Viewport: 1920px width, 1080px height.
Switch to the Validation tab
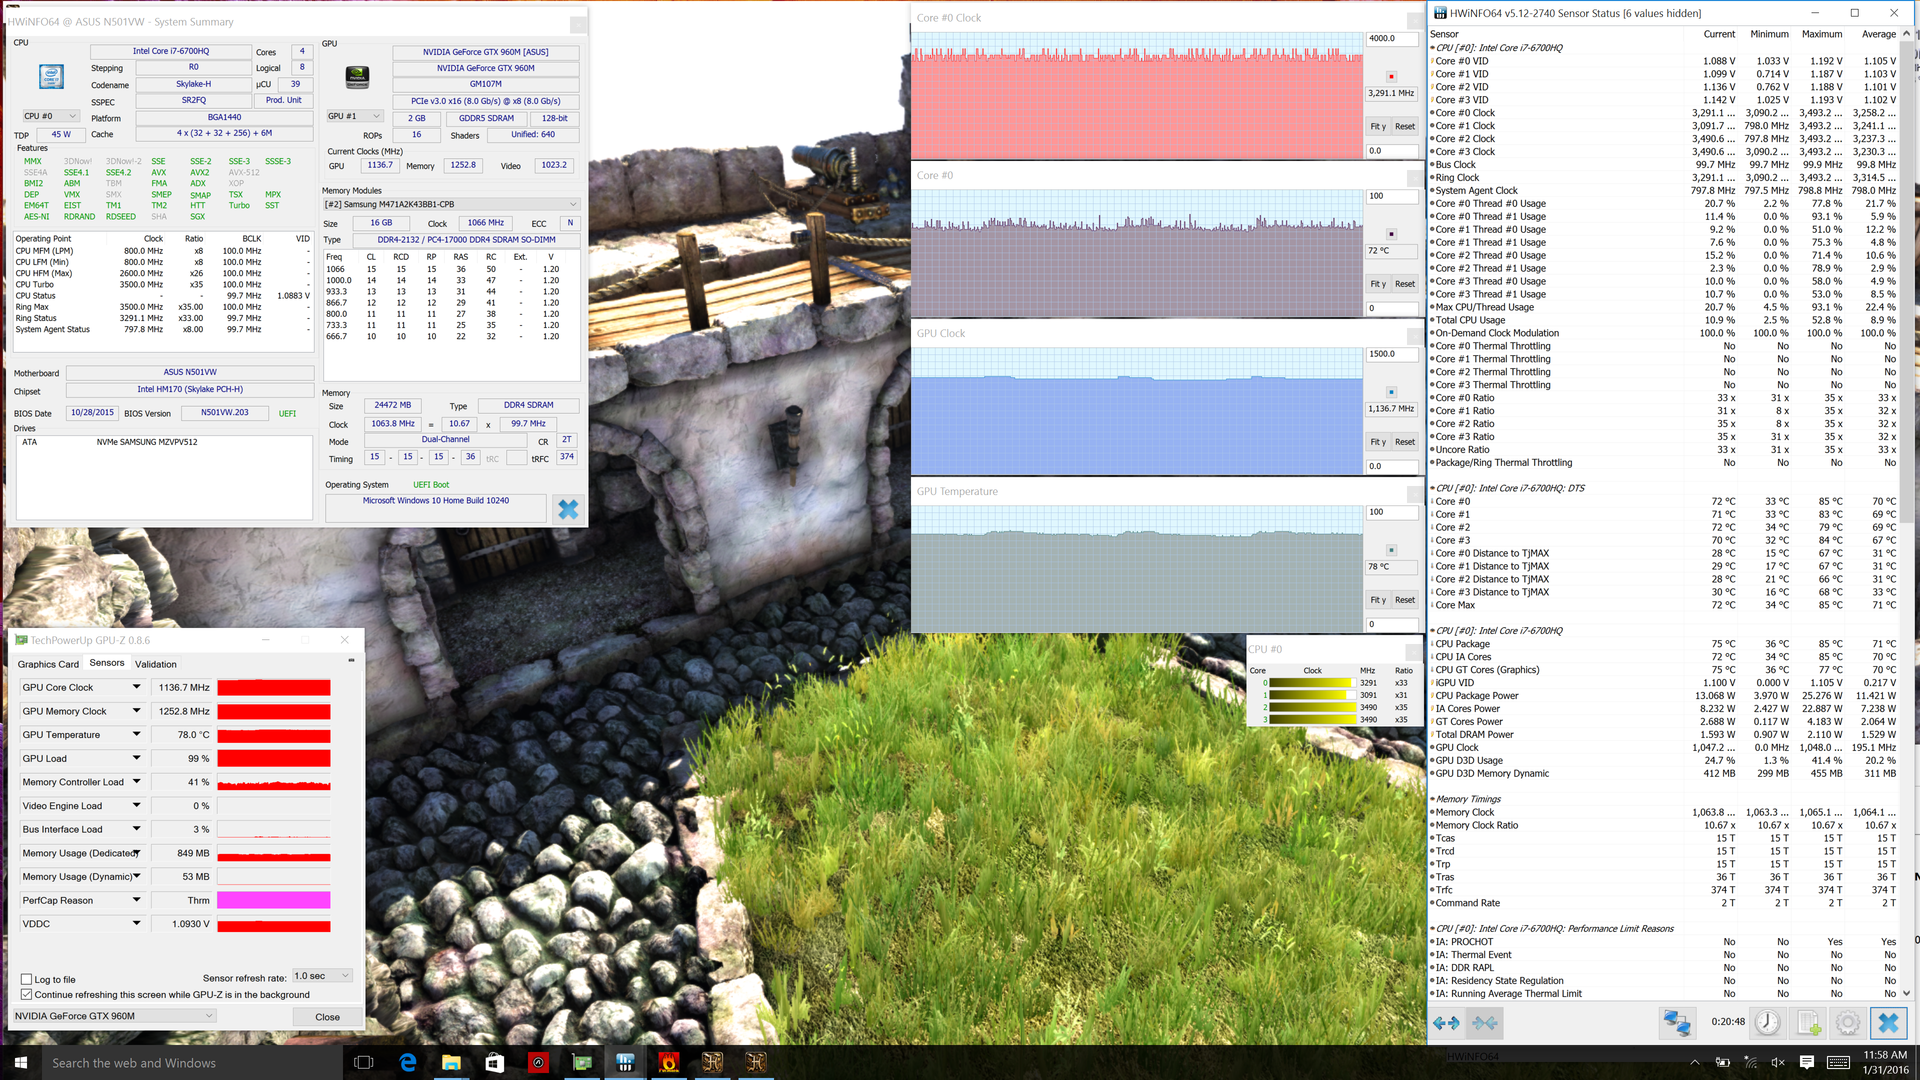pyautogui.click(x=156, y=664)
